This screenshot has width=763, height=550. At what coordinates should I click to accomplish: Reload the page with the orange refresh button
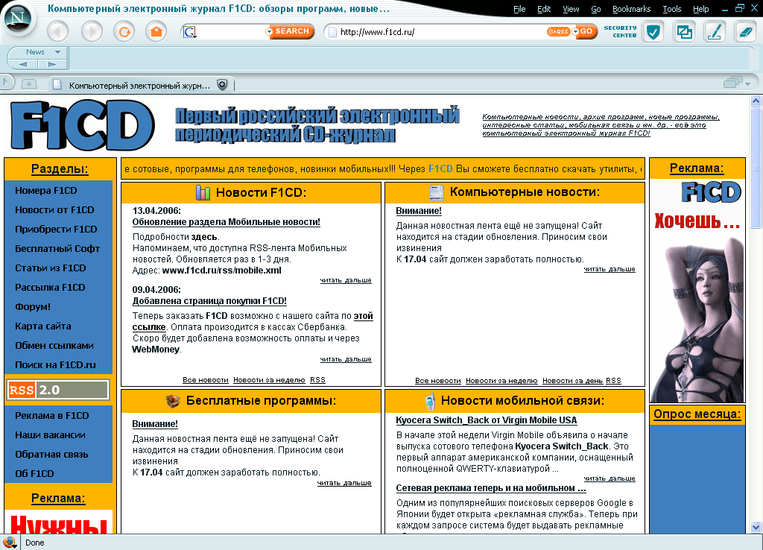pyautogui.click(x=124, y=32)
